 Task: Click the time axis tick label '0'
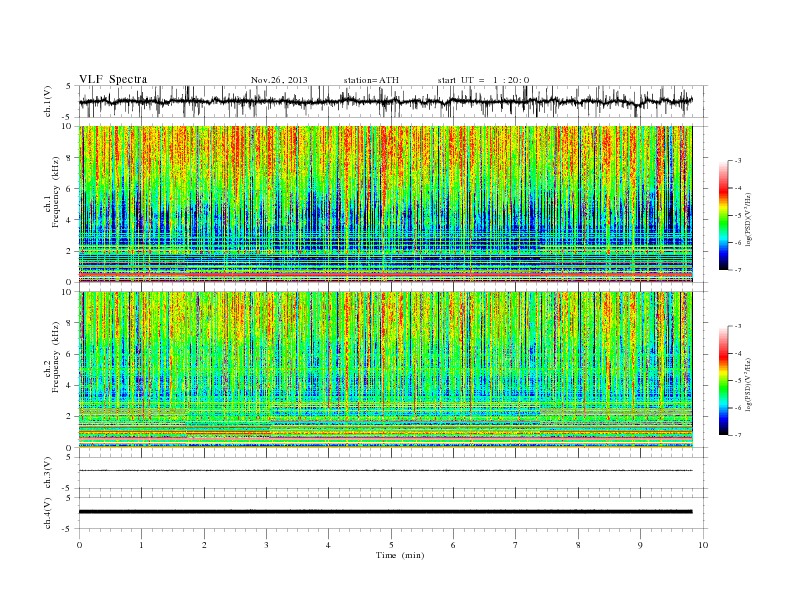79,545
